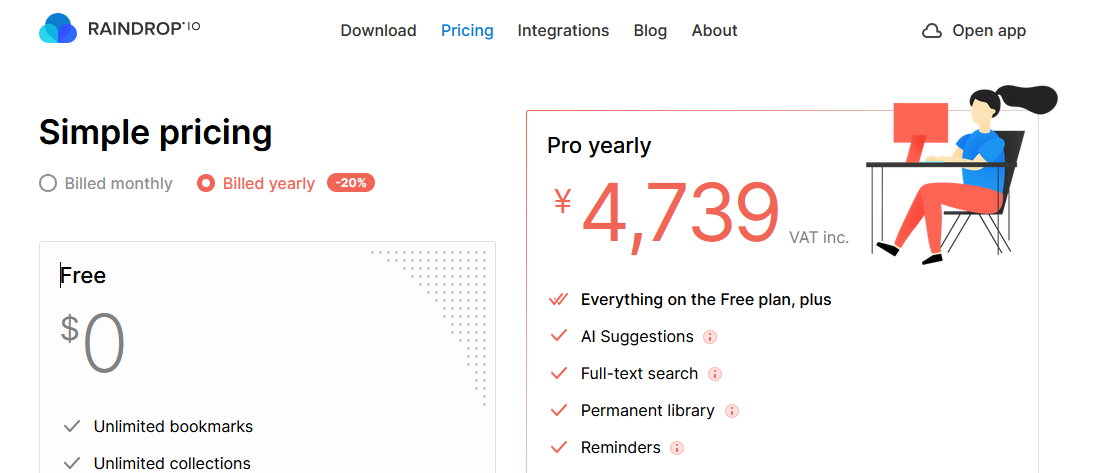Click the Raindrop.io cloud logo
1096x473 pixels.
coord(58,30)
